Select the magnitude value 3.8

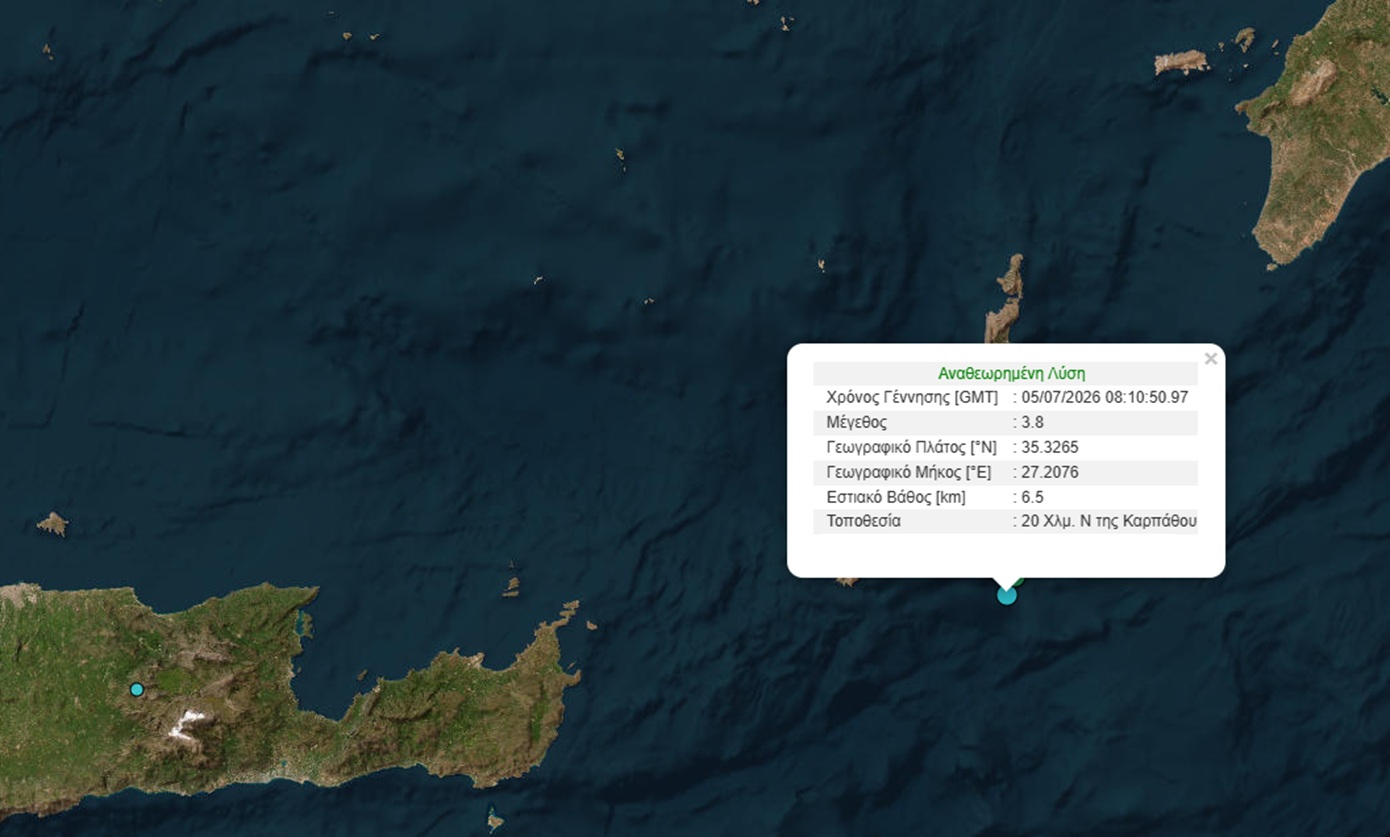pyautogui.click(x=1032, y=422)
